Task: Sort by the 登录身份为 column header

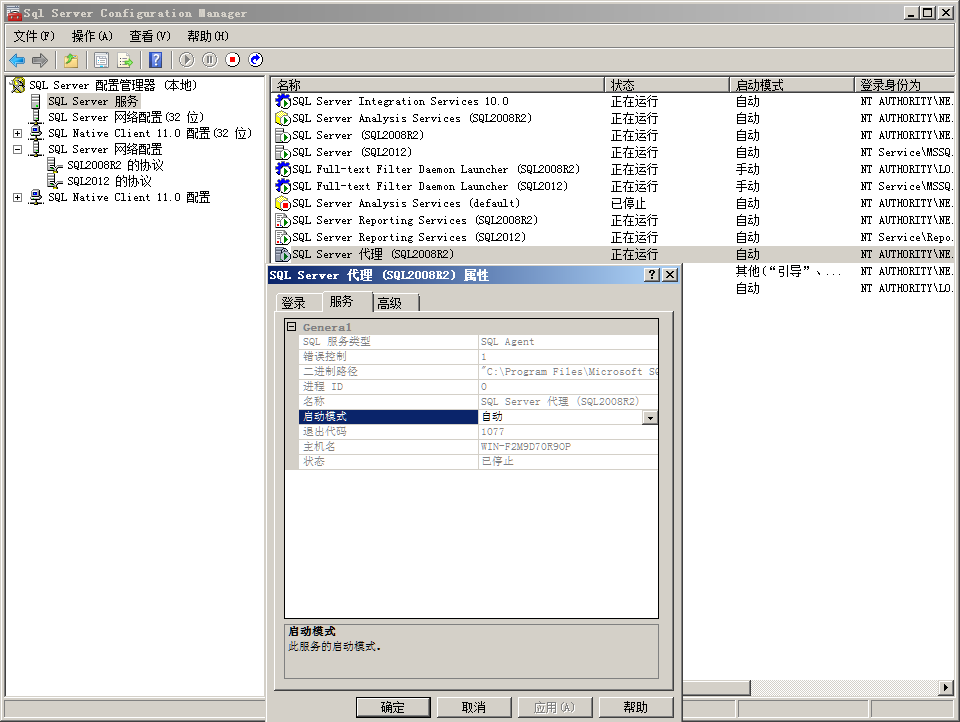Action: [904, 85]
